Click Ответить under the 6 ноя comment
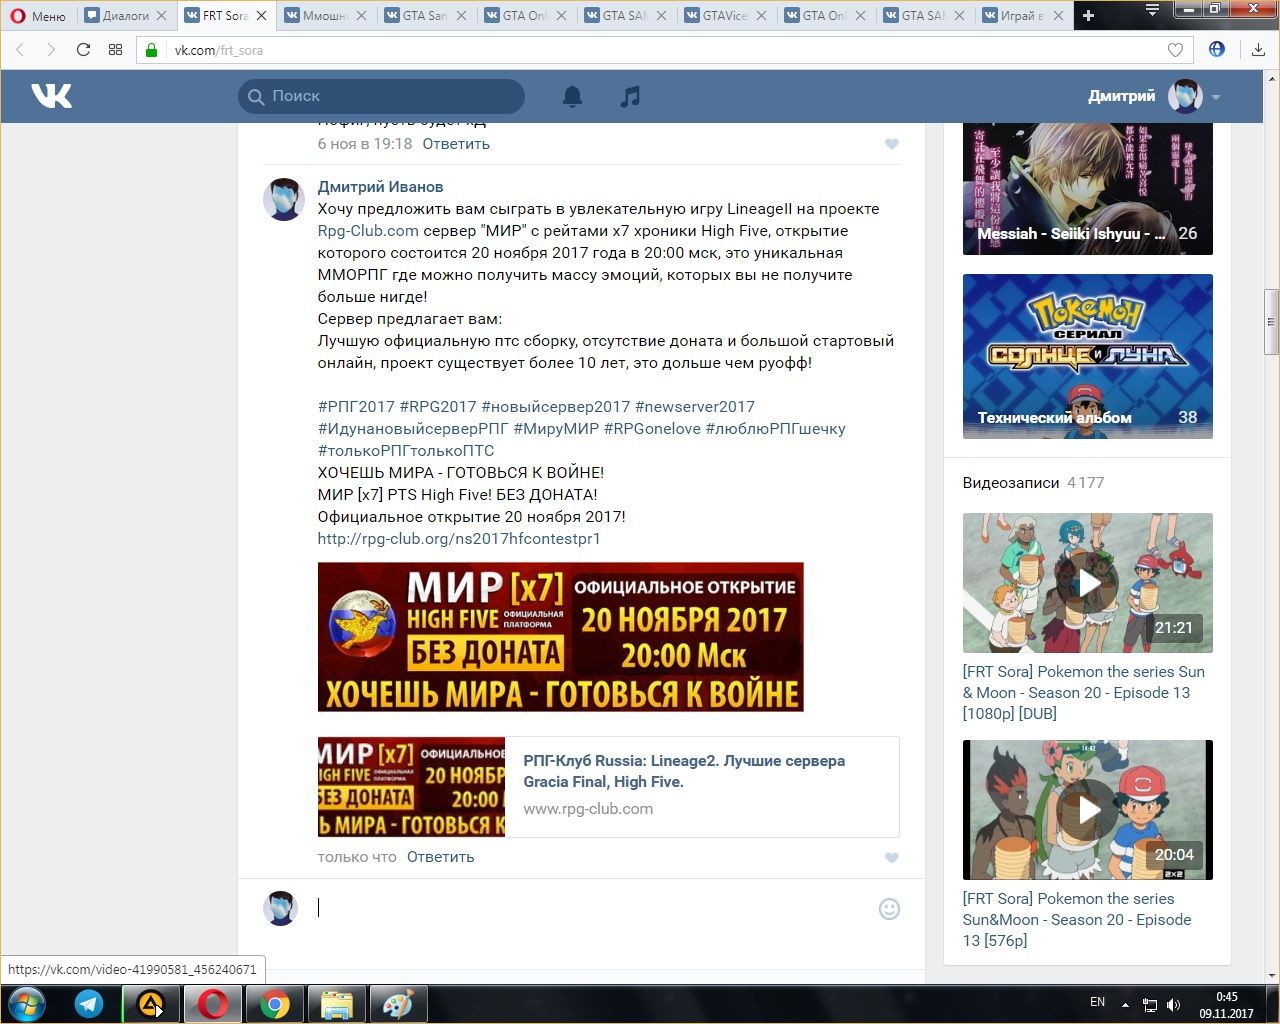 [456, 144]
